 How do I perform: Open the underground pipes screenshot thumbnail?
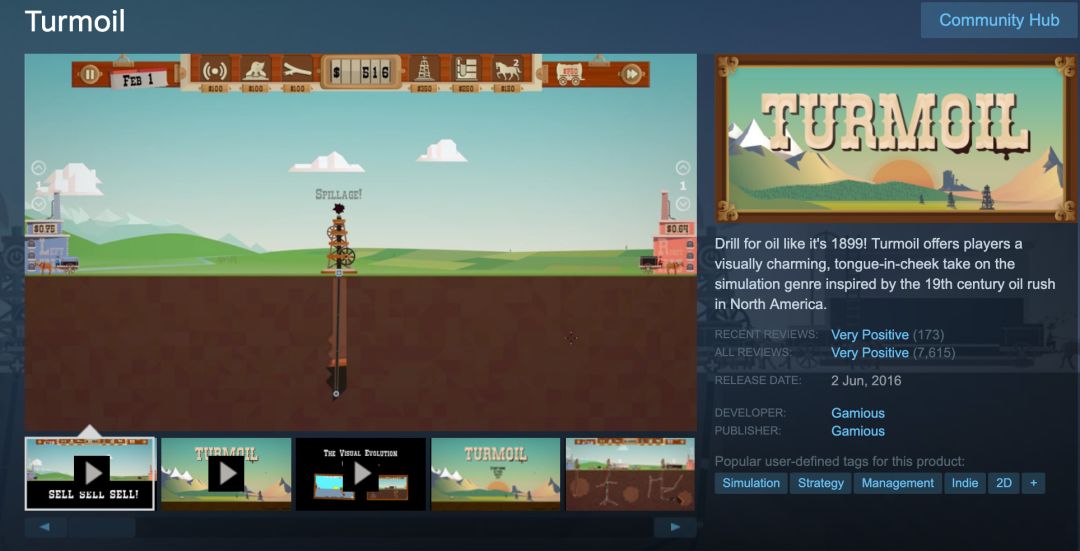tap(630, 474)
